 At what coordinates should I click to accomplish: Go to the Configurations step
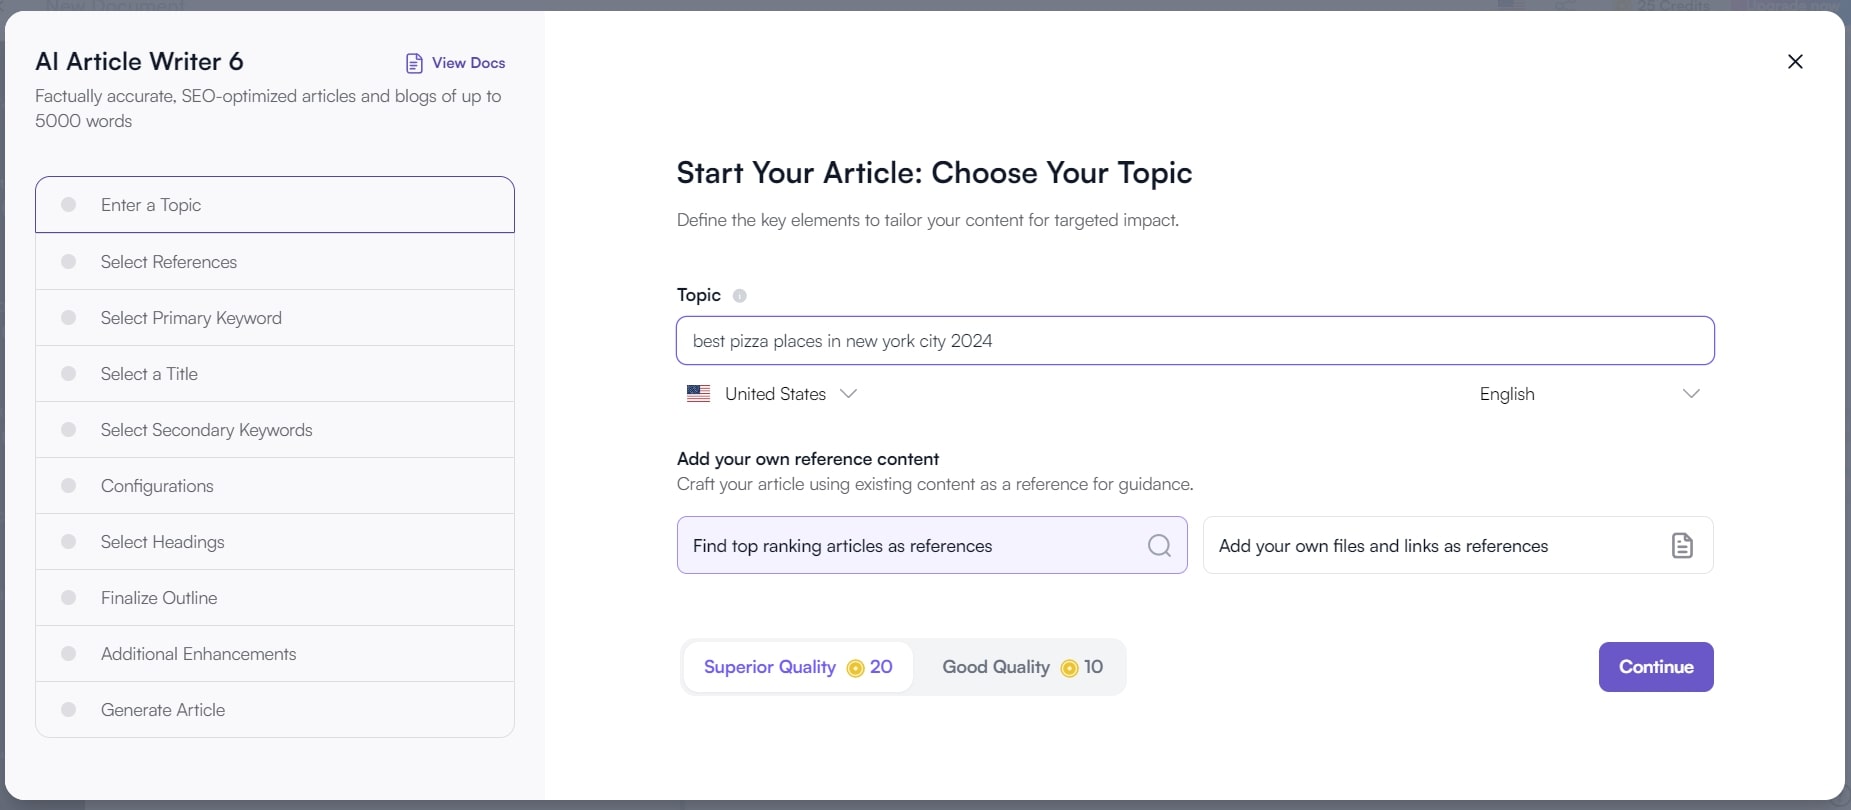[x=275, y=486]
